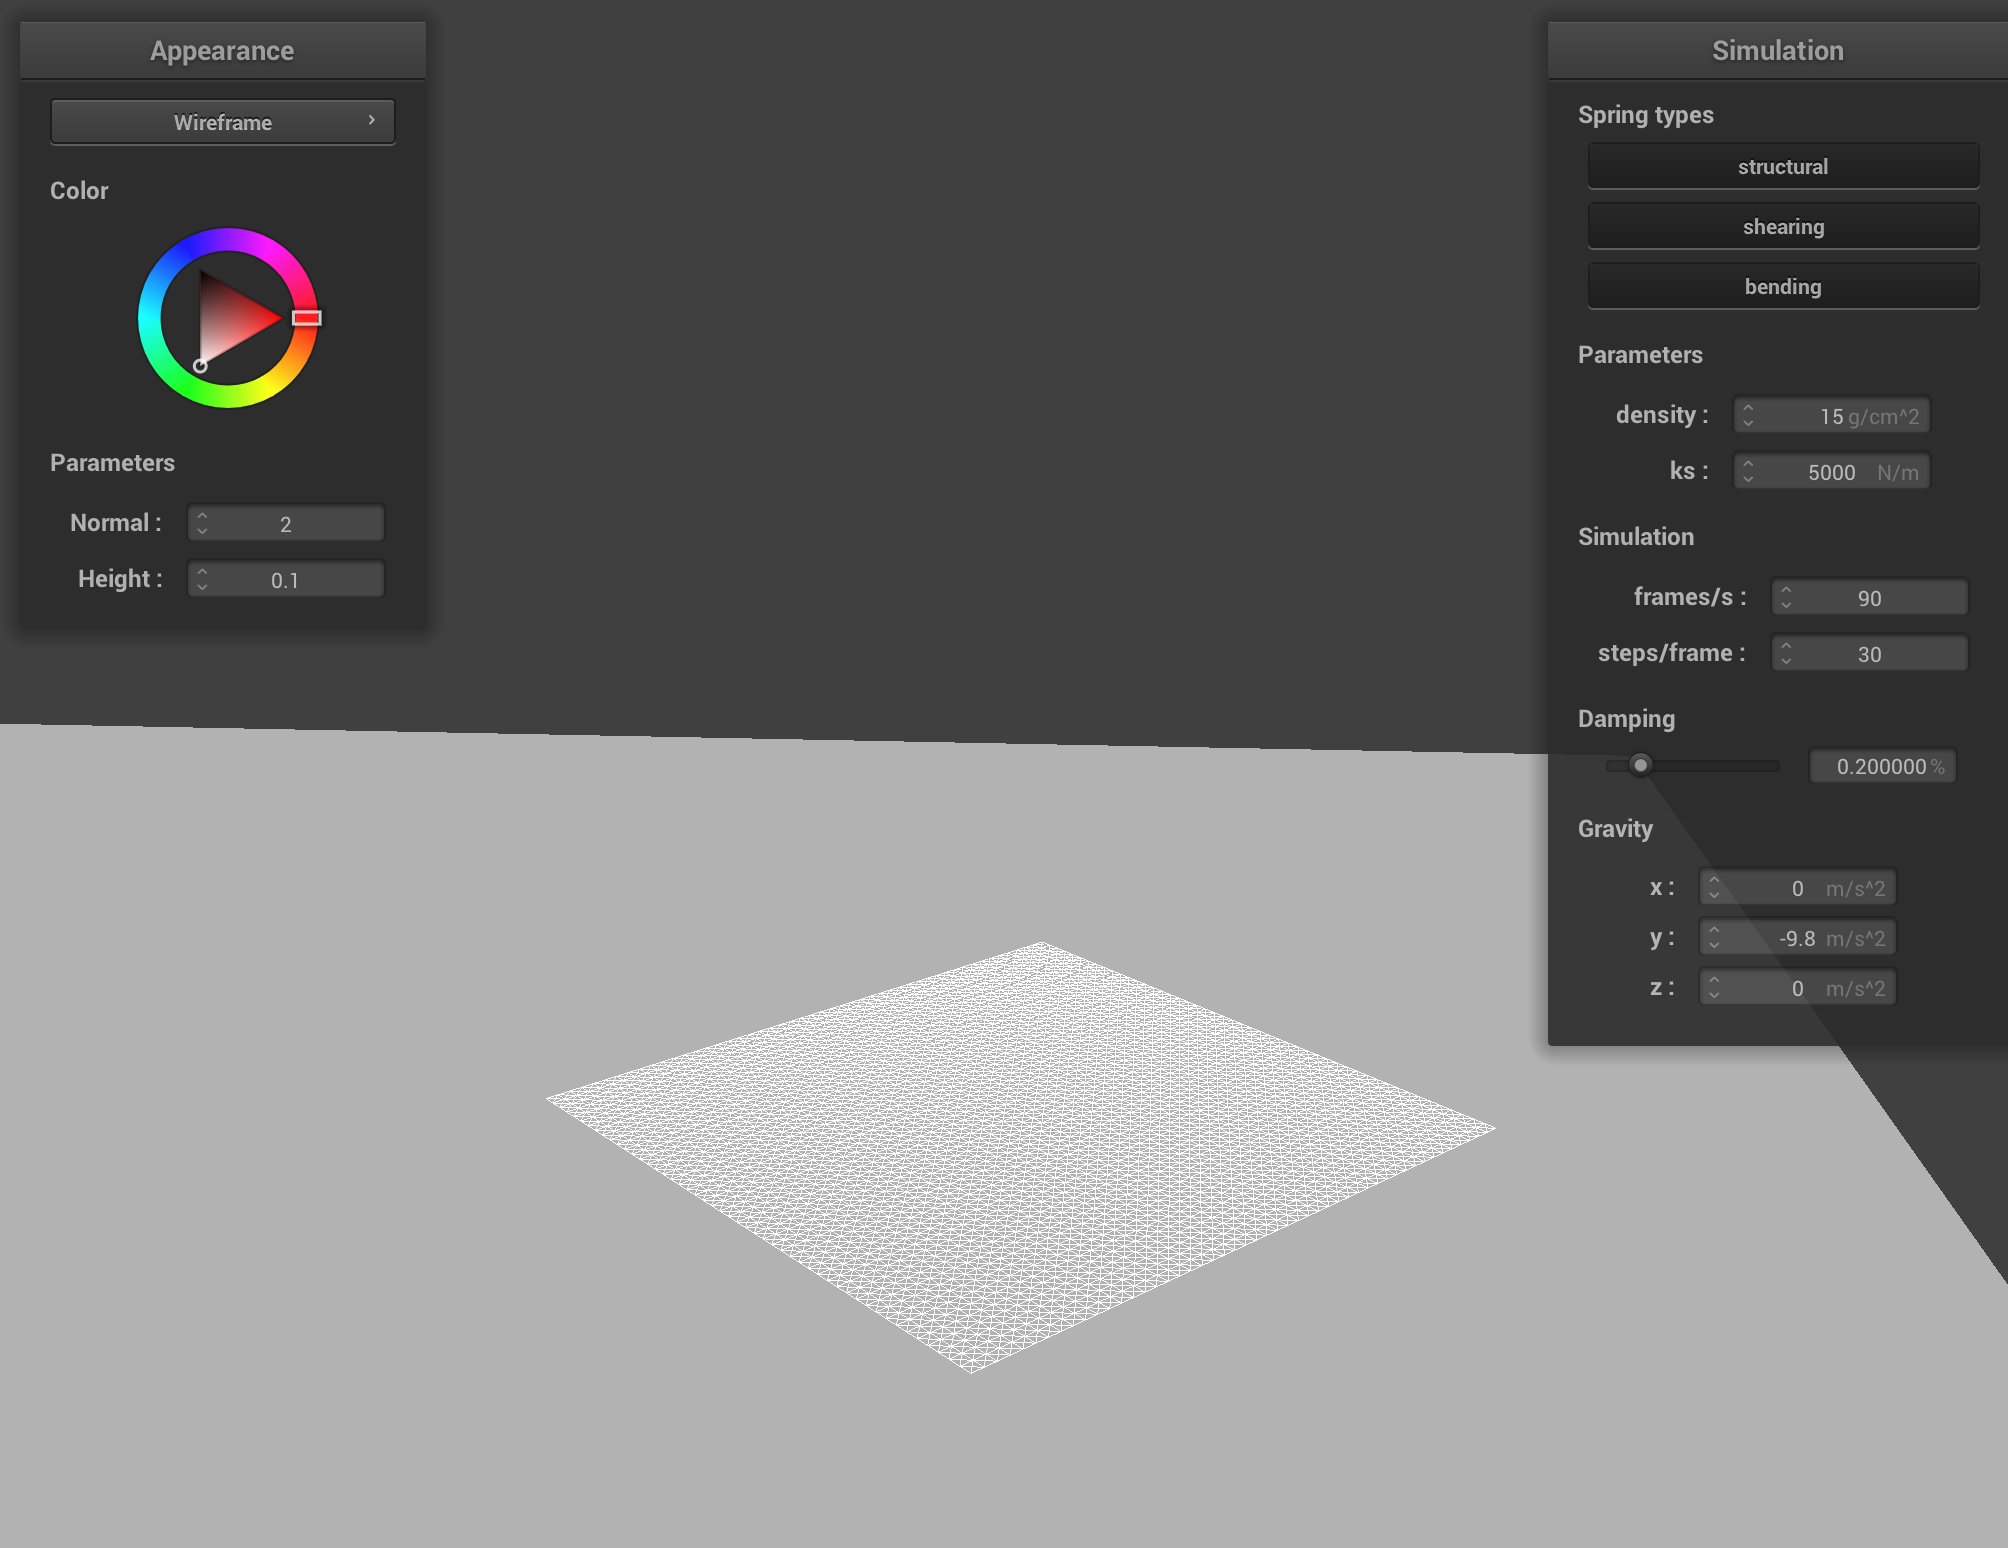The height and width of the screenshot is (1548, 2008).
Task: Click the gravity z stepper arrows
Action: tap(1714, 987)
